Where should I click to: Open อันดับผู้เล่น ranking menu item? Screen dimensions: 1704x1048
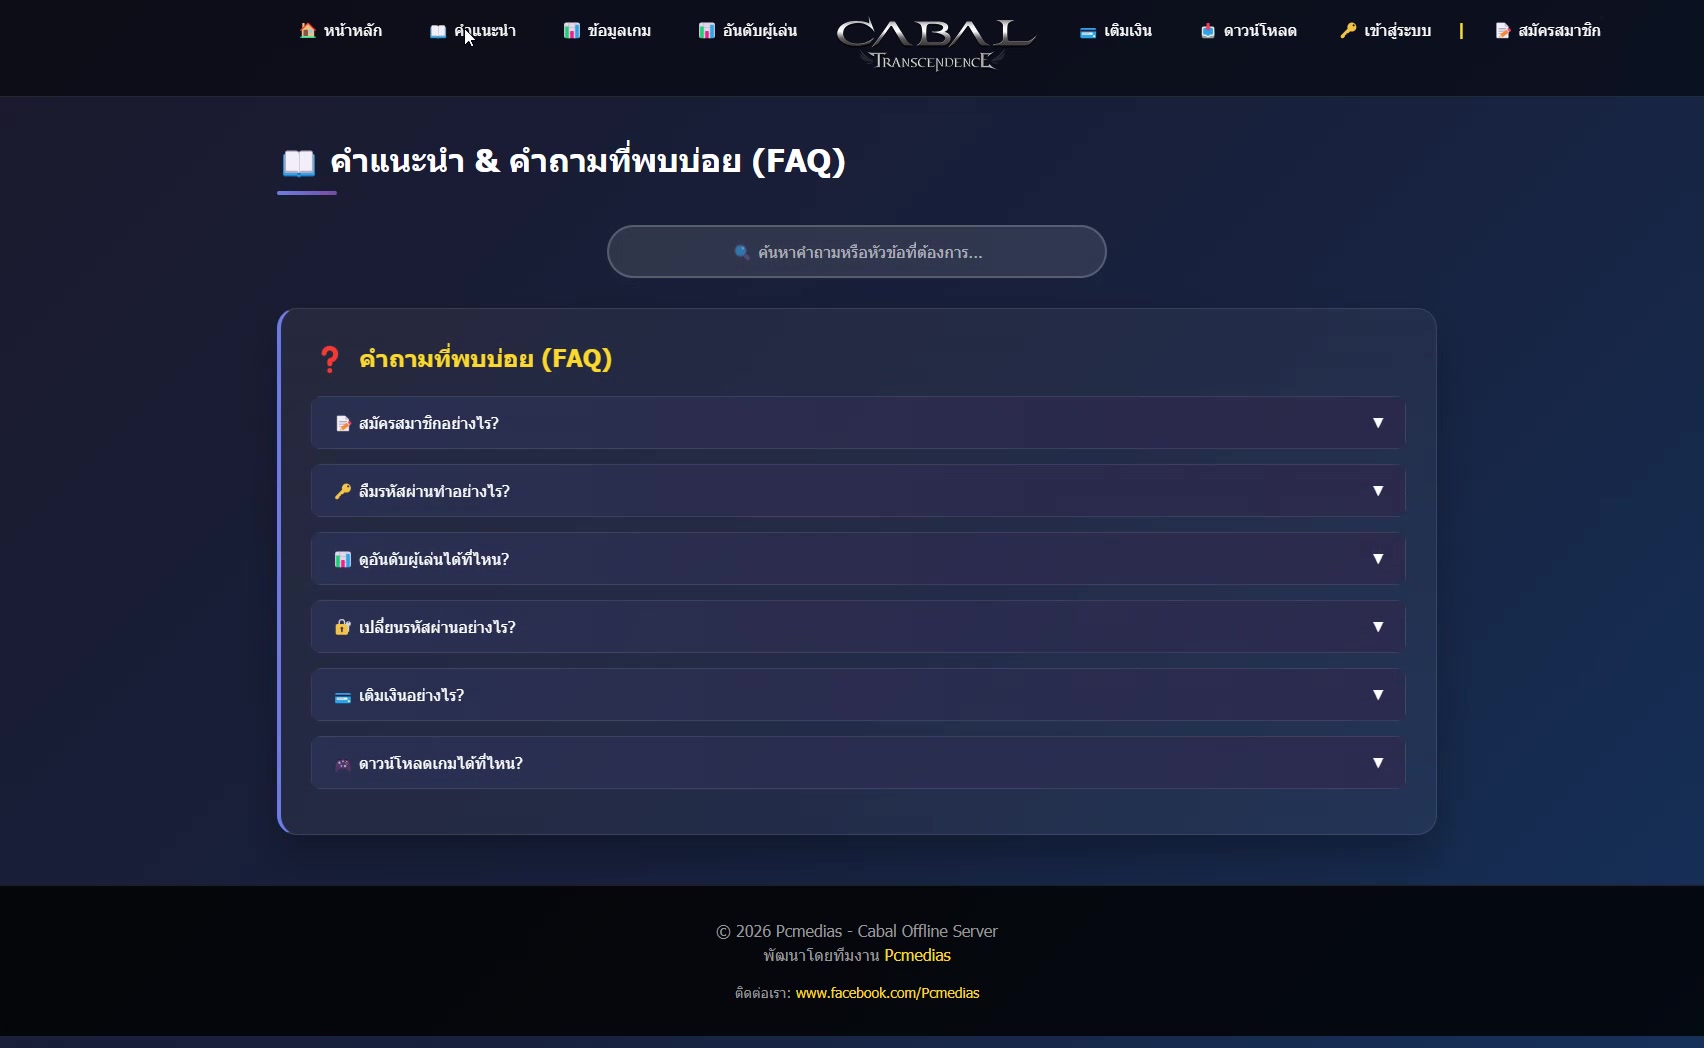[748, 31]
